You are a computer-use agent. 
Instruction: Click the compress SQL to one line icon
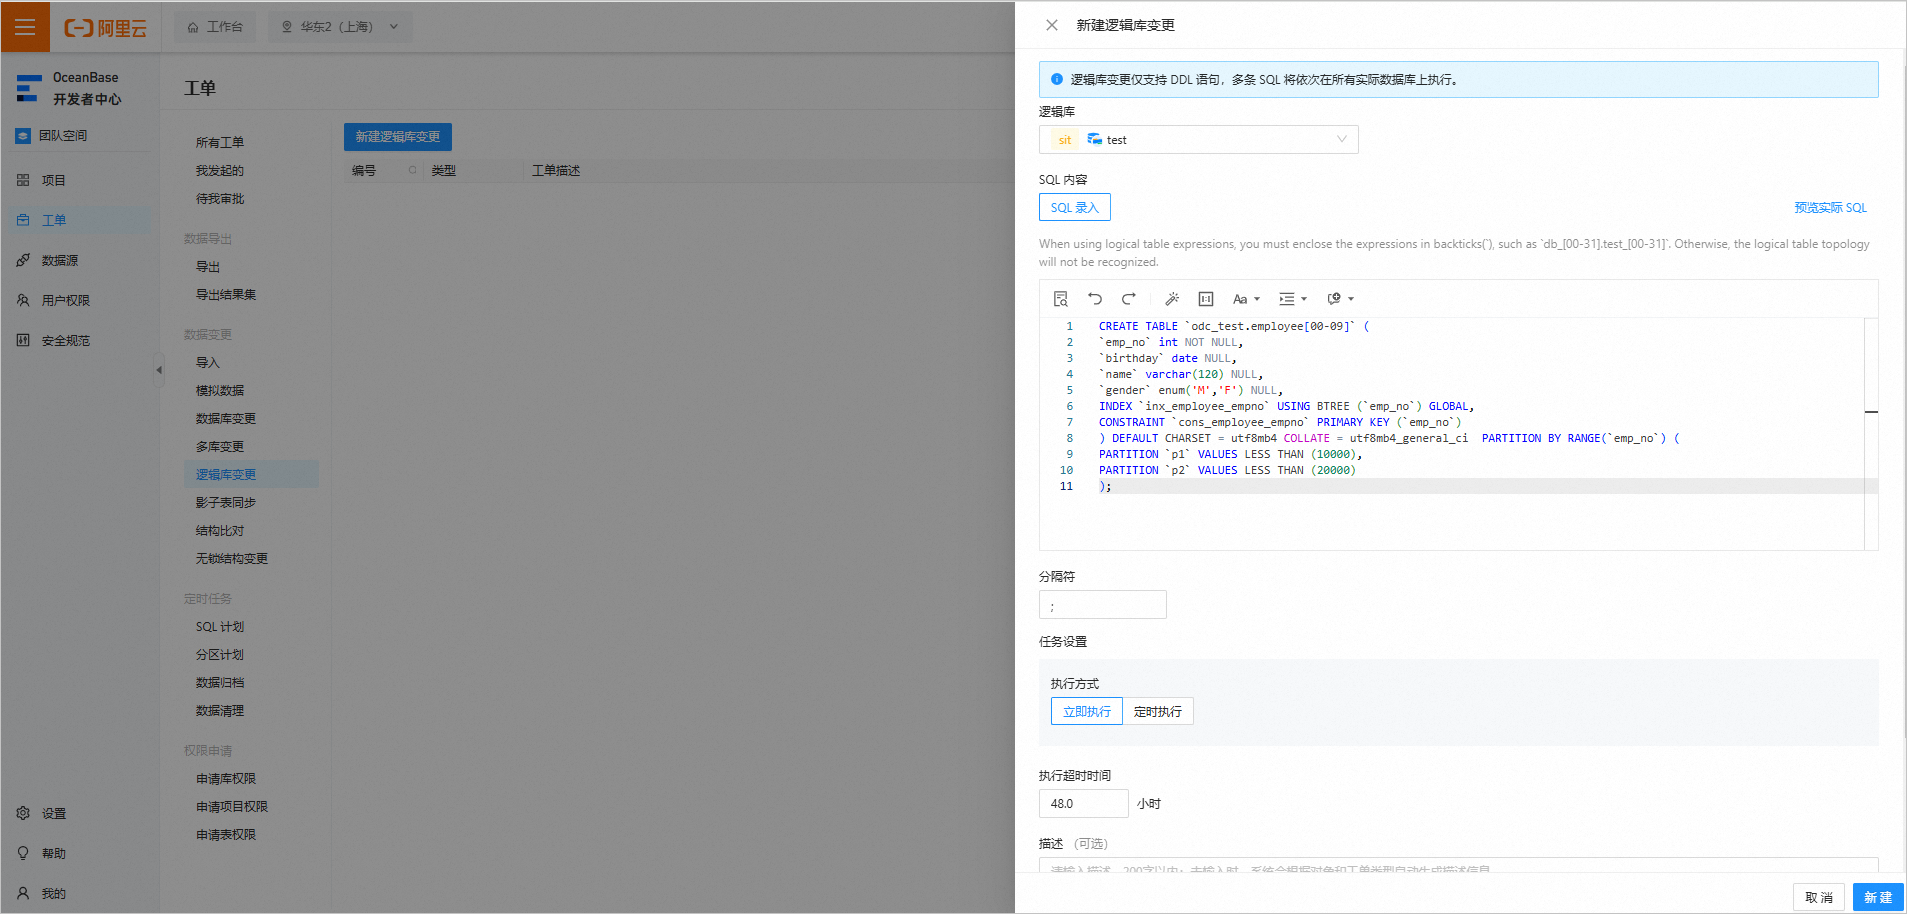pos(1206,299)
